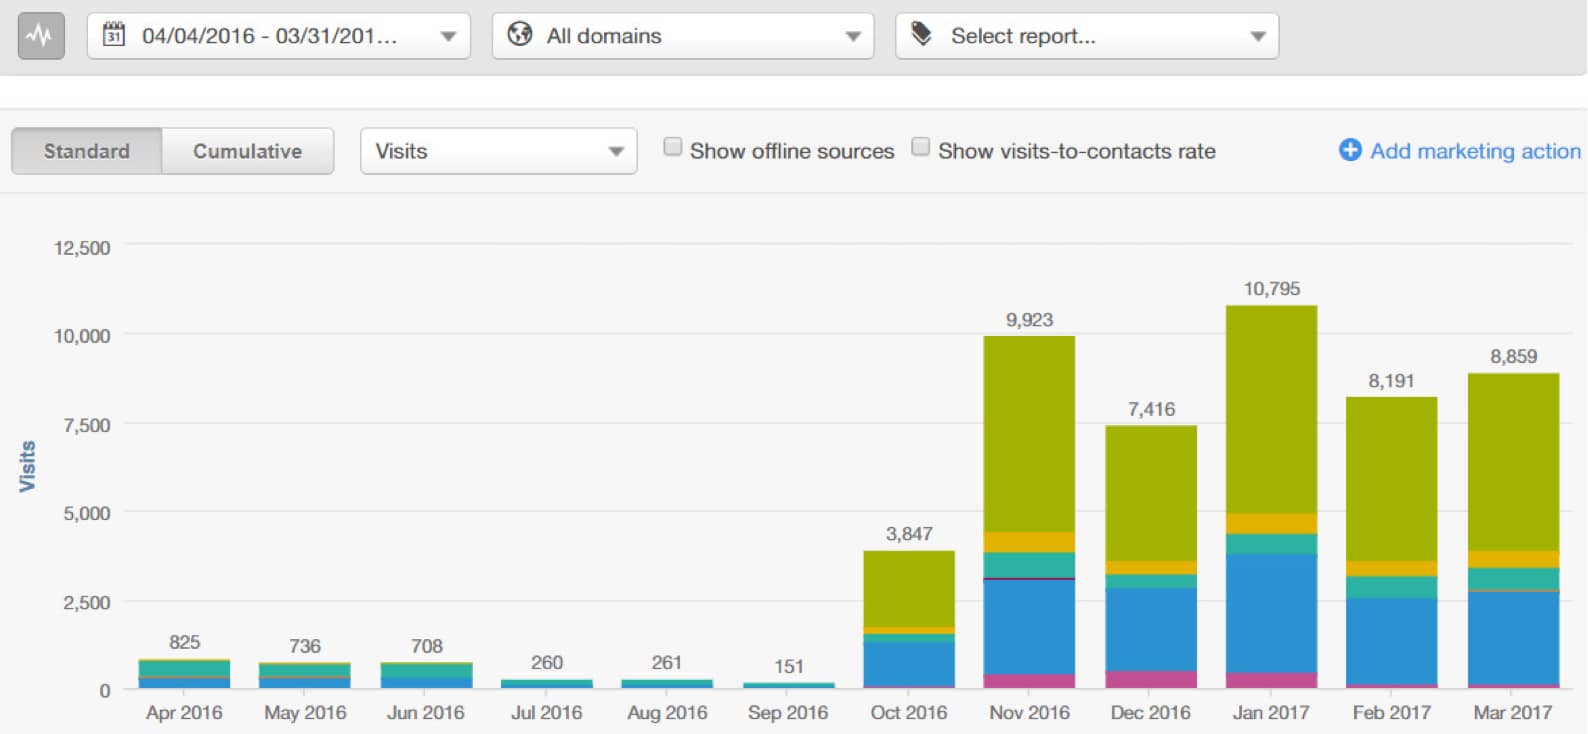Click the olive segment of Jan 2017 bar

tap(1271, 410)
